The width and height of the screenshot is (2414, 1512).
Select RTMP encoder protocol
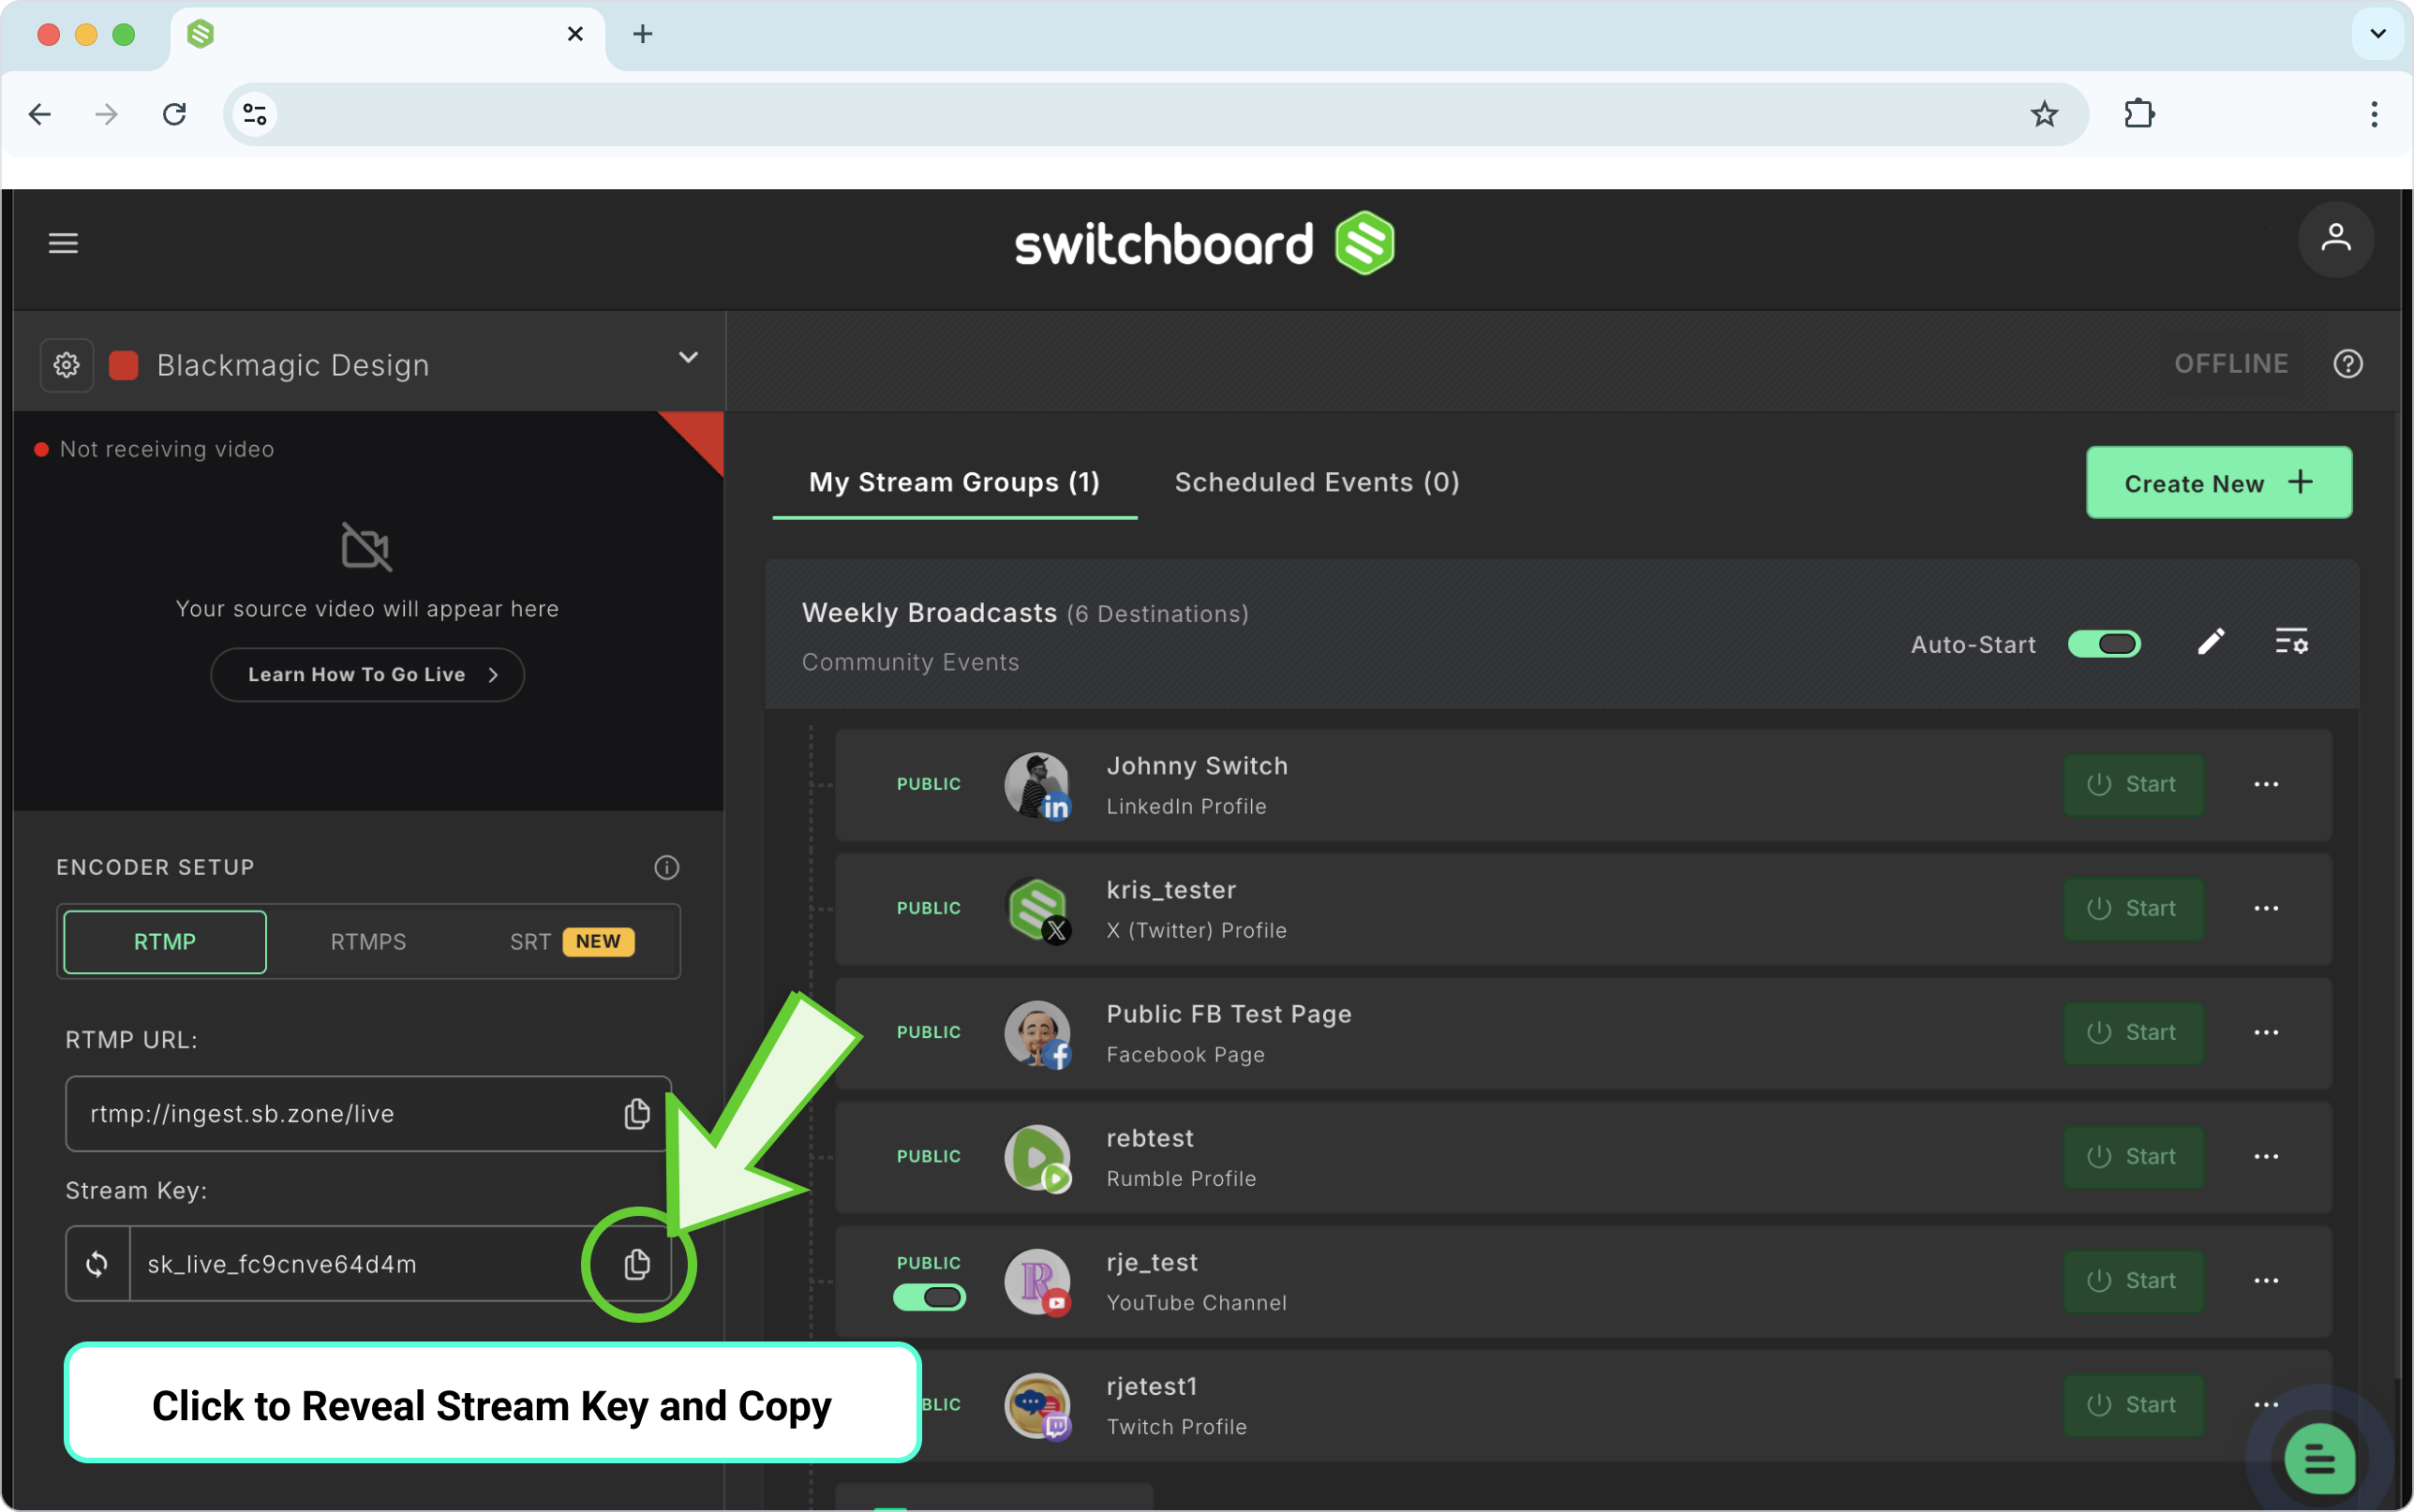(x=165, y=941)
